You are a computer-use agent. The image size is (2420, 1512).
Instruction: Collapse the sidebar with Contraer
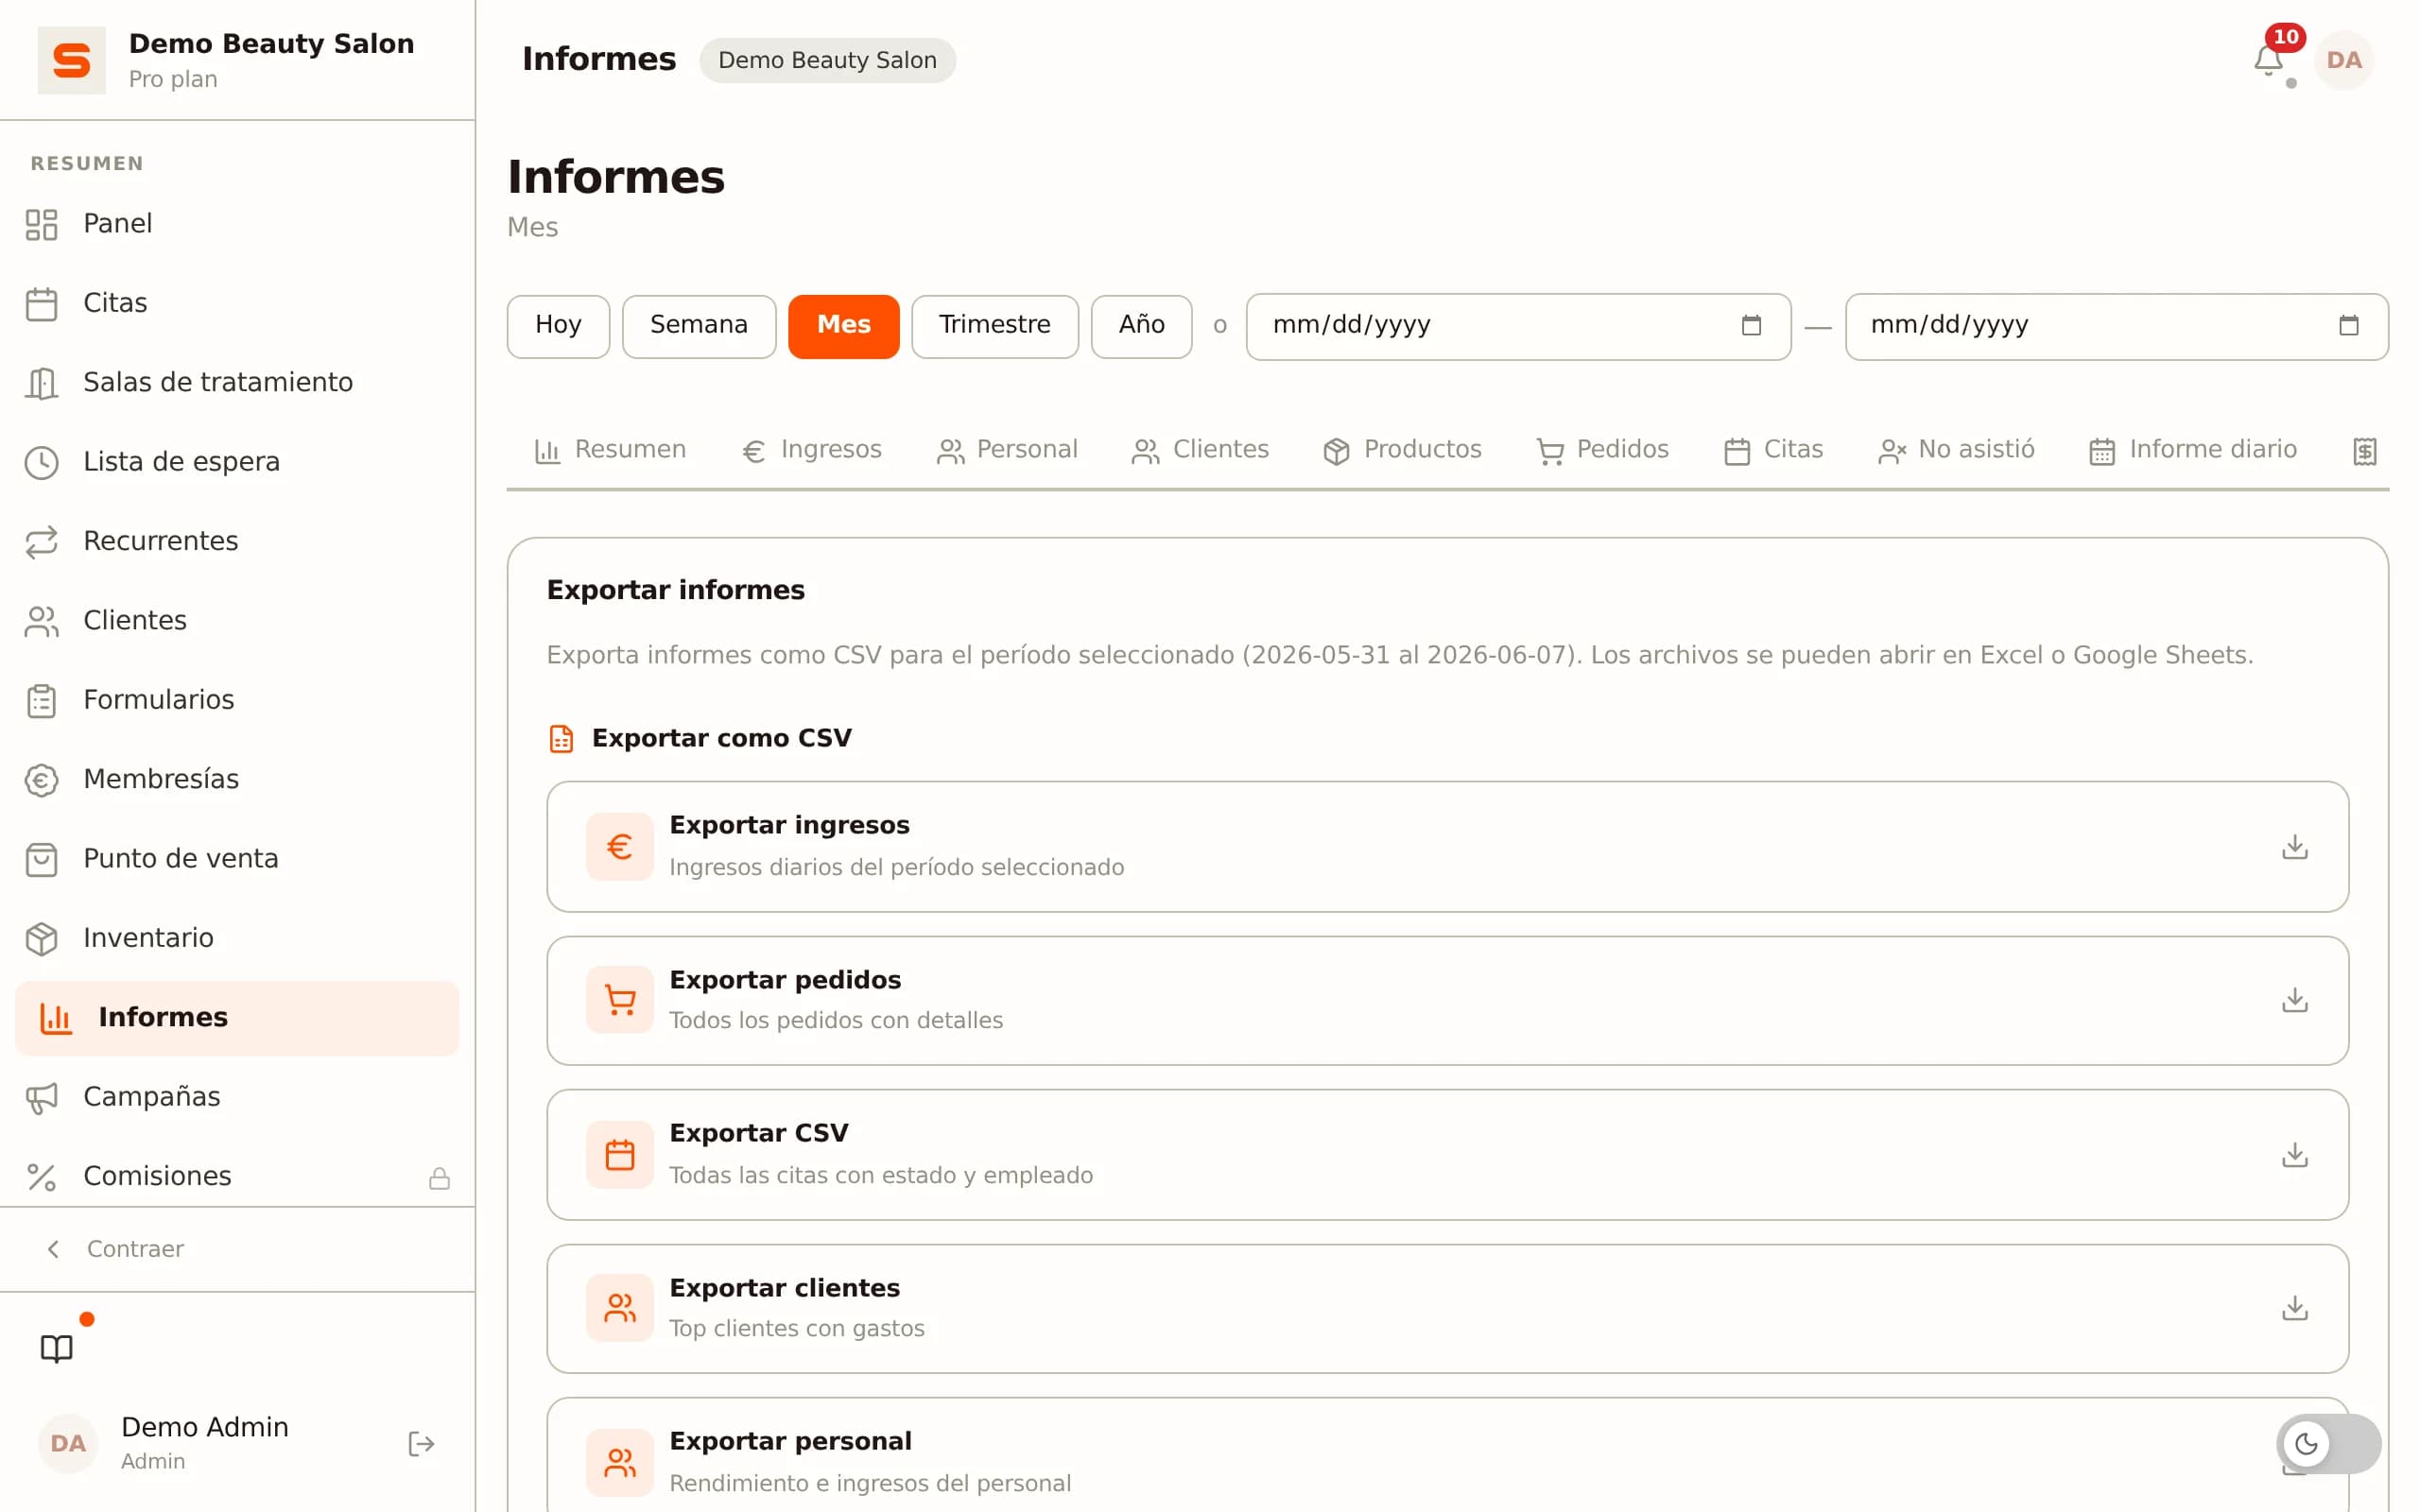pos(115,1249)
